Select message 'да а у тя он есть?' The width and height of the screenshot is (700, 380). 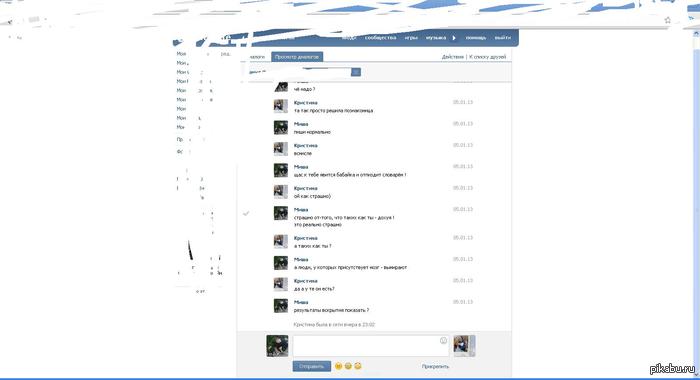[x=314, y=289]
